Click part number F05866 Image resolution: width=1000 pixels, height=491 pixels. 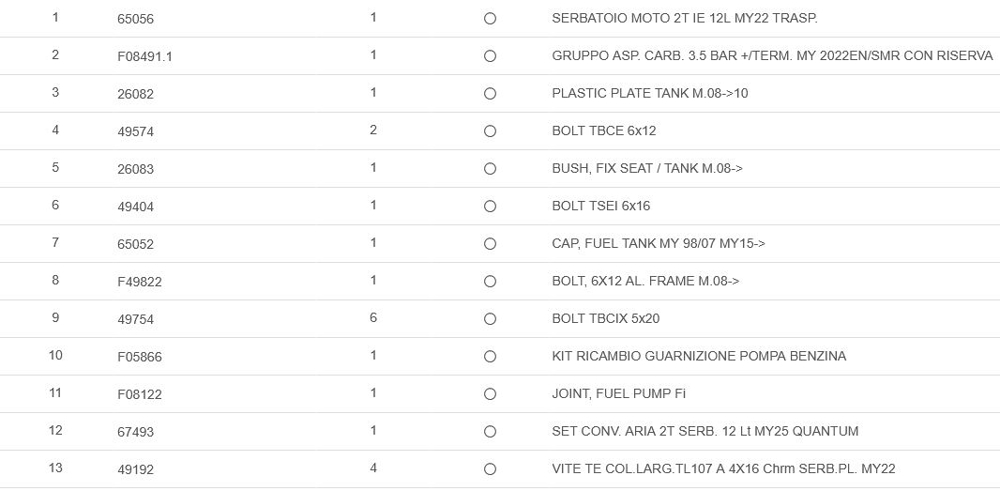139,357
